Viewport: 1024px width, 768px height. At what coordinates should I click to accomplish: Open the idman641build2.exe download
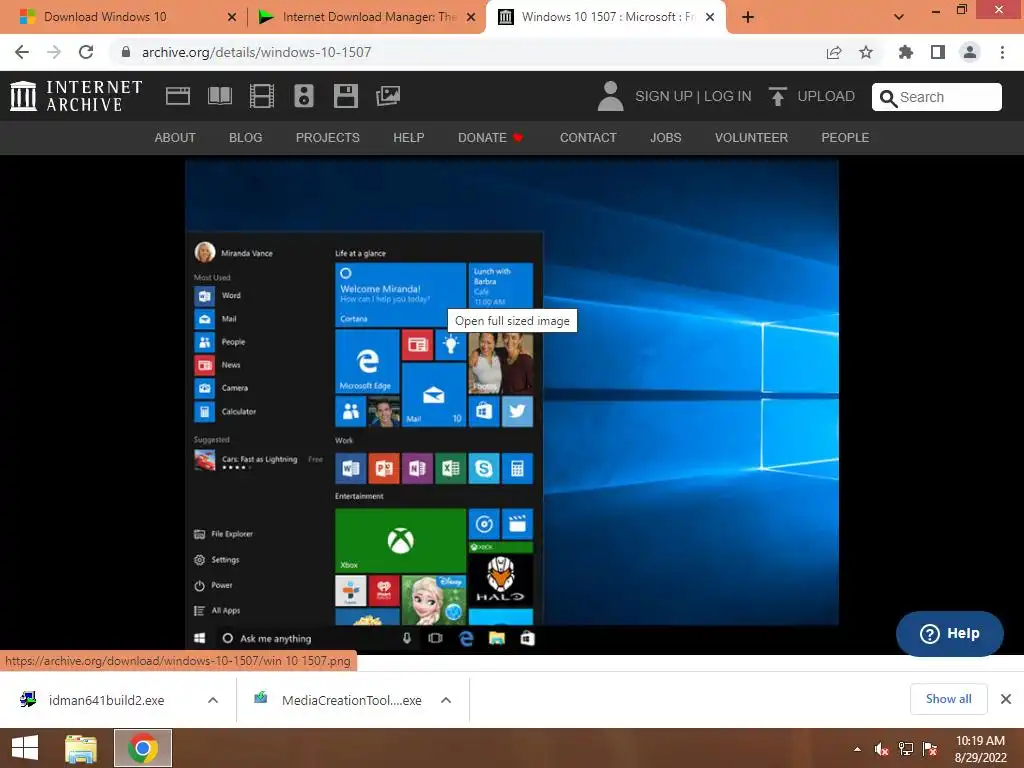pyautogui.click(x=104, y=700)
